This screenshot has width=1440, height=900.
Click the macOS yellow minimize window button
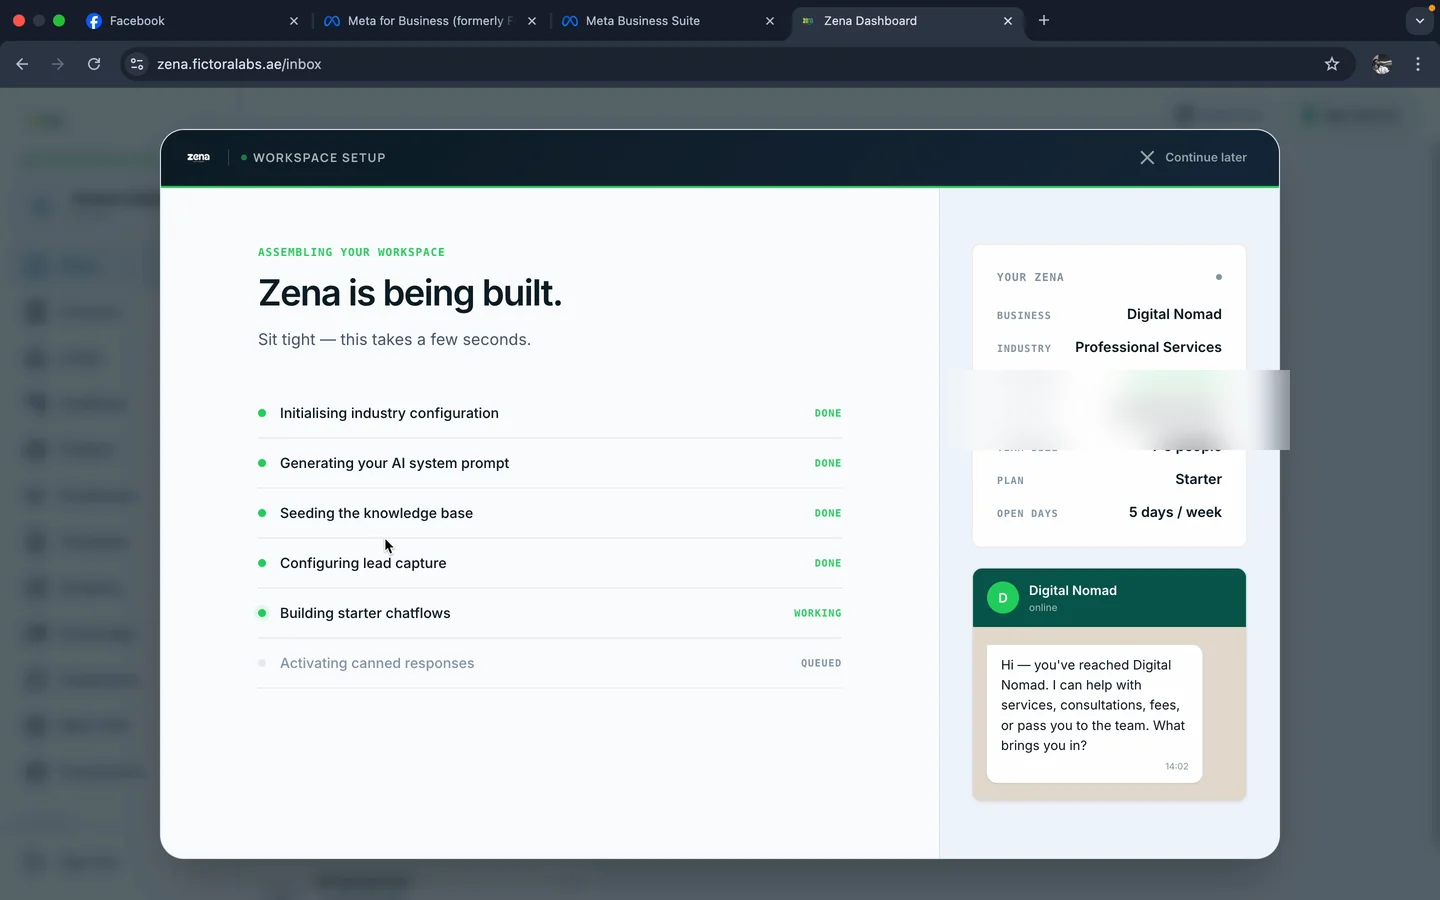pyautogui.click(x=39, y=20)
